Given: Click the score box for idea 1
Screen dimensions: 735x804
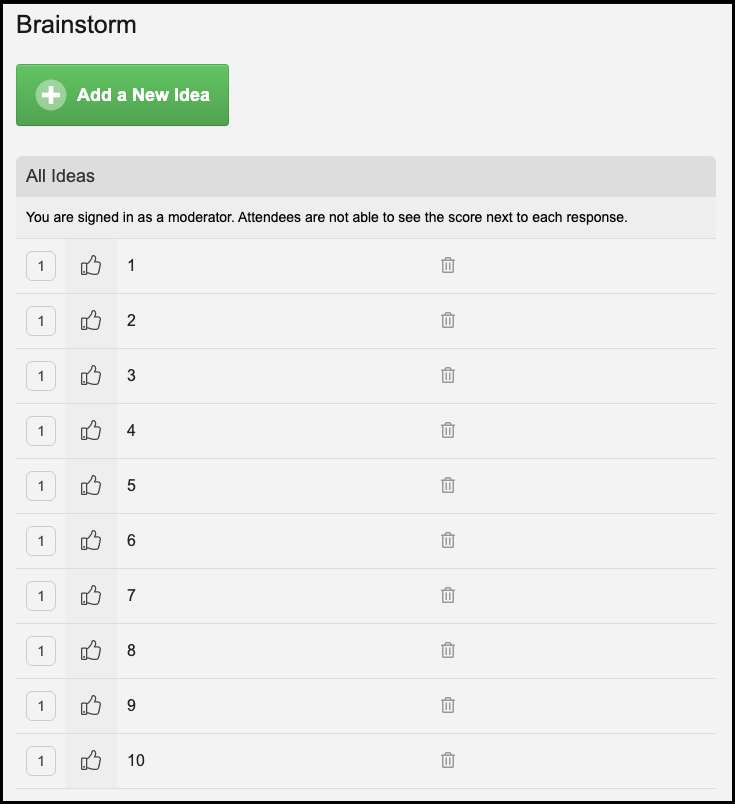Looking at the screenshot, I should [41, 266].
